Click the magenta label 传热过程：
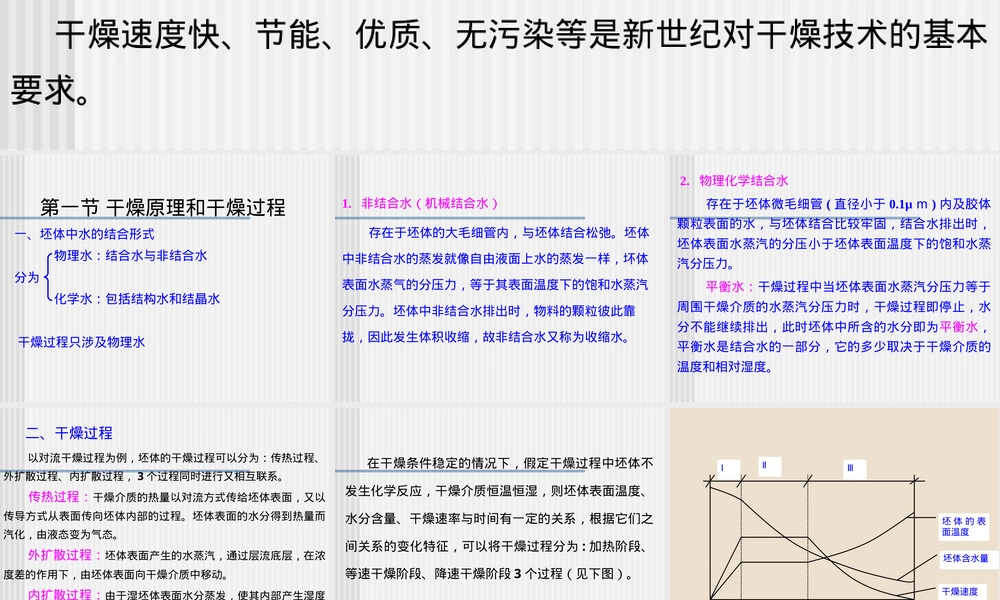 click(60, 497)
